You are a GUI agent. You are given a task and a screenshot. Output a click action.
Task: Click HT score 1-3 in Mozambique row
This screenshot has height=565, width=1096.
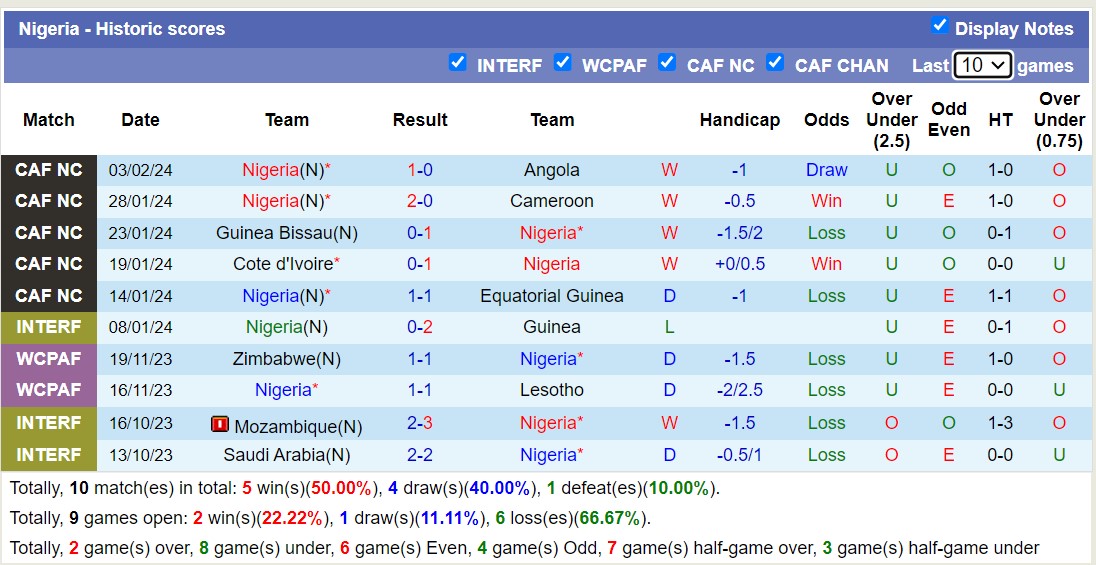[x=1000, y=423]
